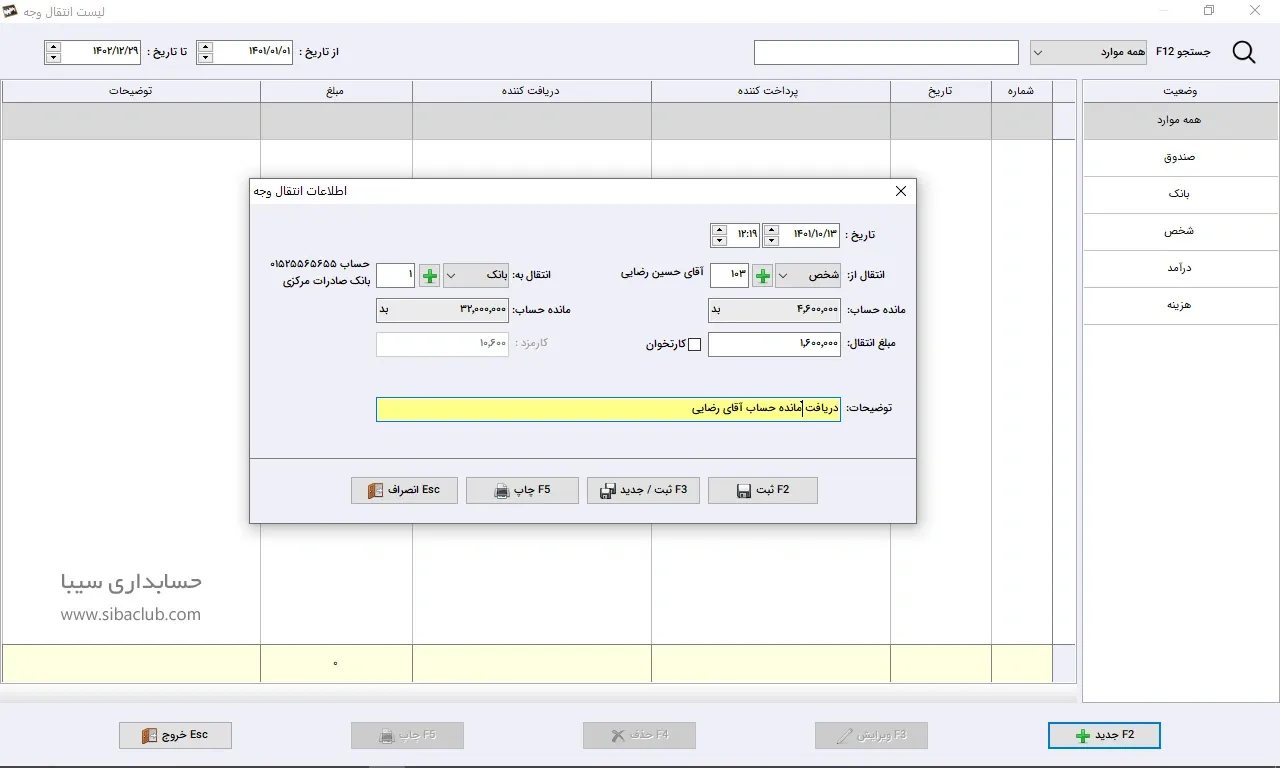The image size is (1280, 768).
Task: Enable the کارتخوان checkbox
Action: click(694, 345)
